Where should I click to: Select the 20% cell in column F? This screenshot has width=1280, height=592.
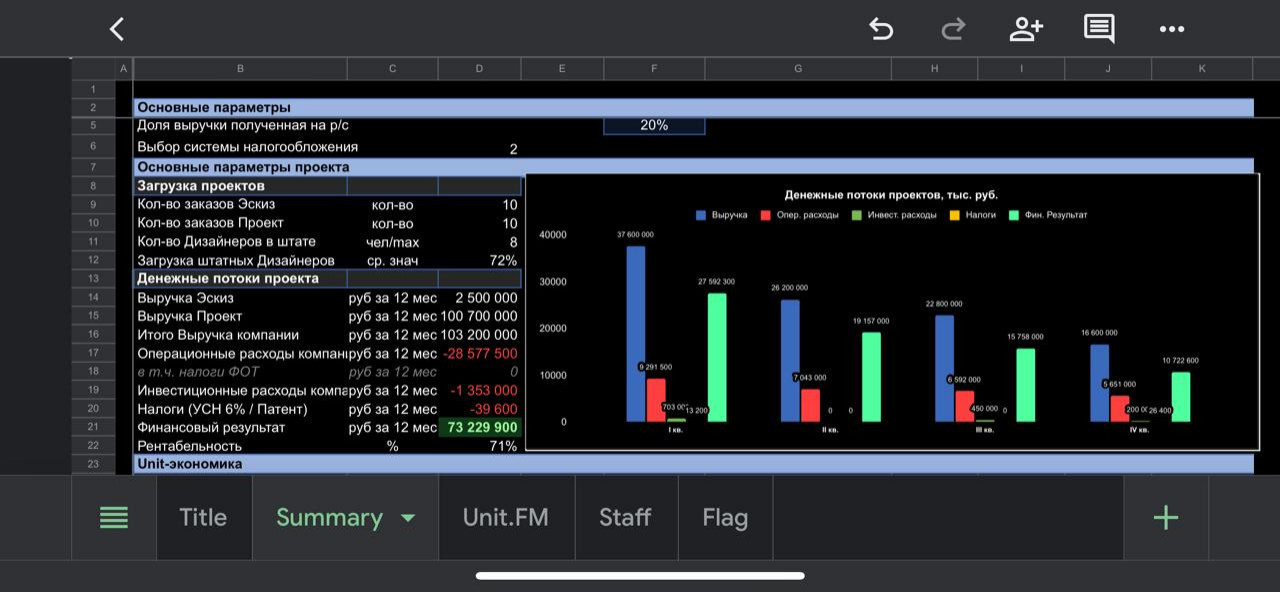[654, 126]
